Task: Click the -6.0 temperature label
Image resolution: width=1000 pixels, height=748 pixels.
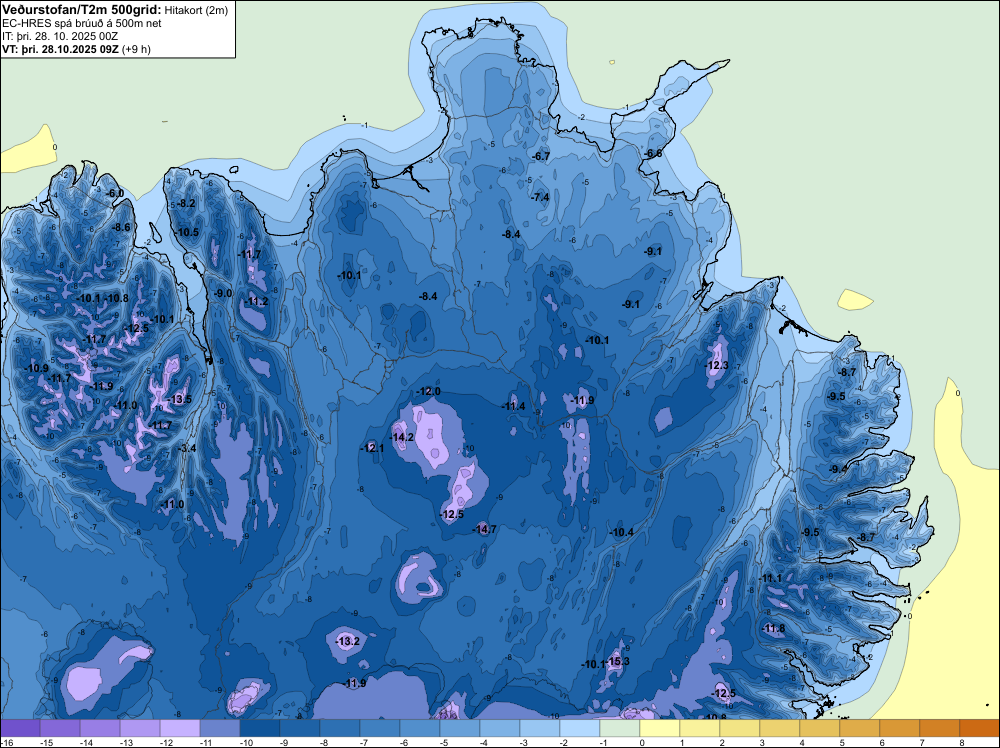Action: (115, 193)
